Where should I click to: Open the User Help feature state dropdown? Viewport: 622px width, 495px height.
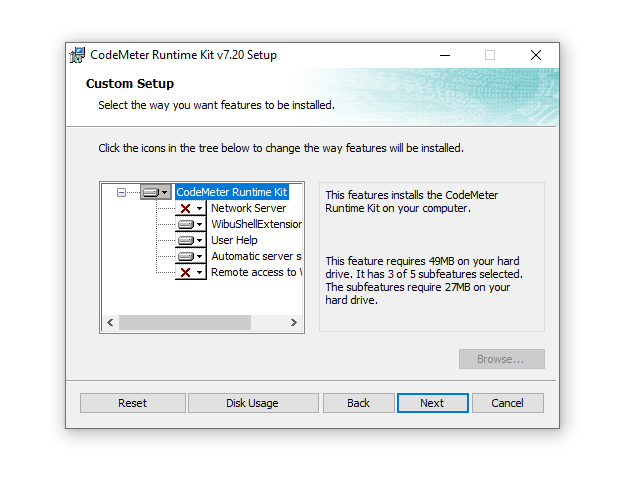pos(191,240)
